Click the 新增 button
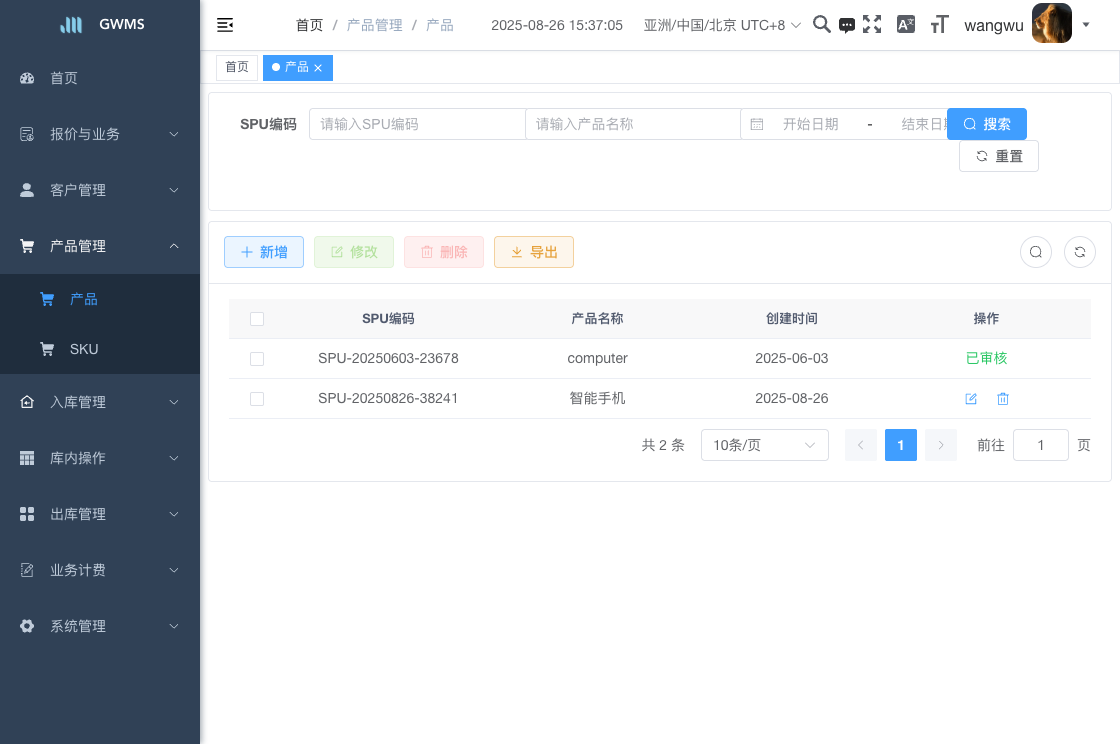 click(x=264, y=252)
